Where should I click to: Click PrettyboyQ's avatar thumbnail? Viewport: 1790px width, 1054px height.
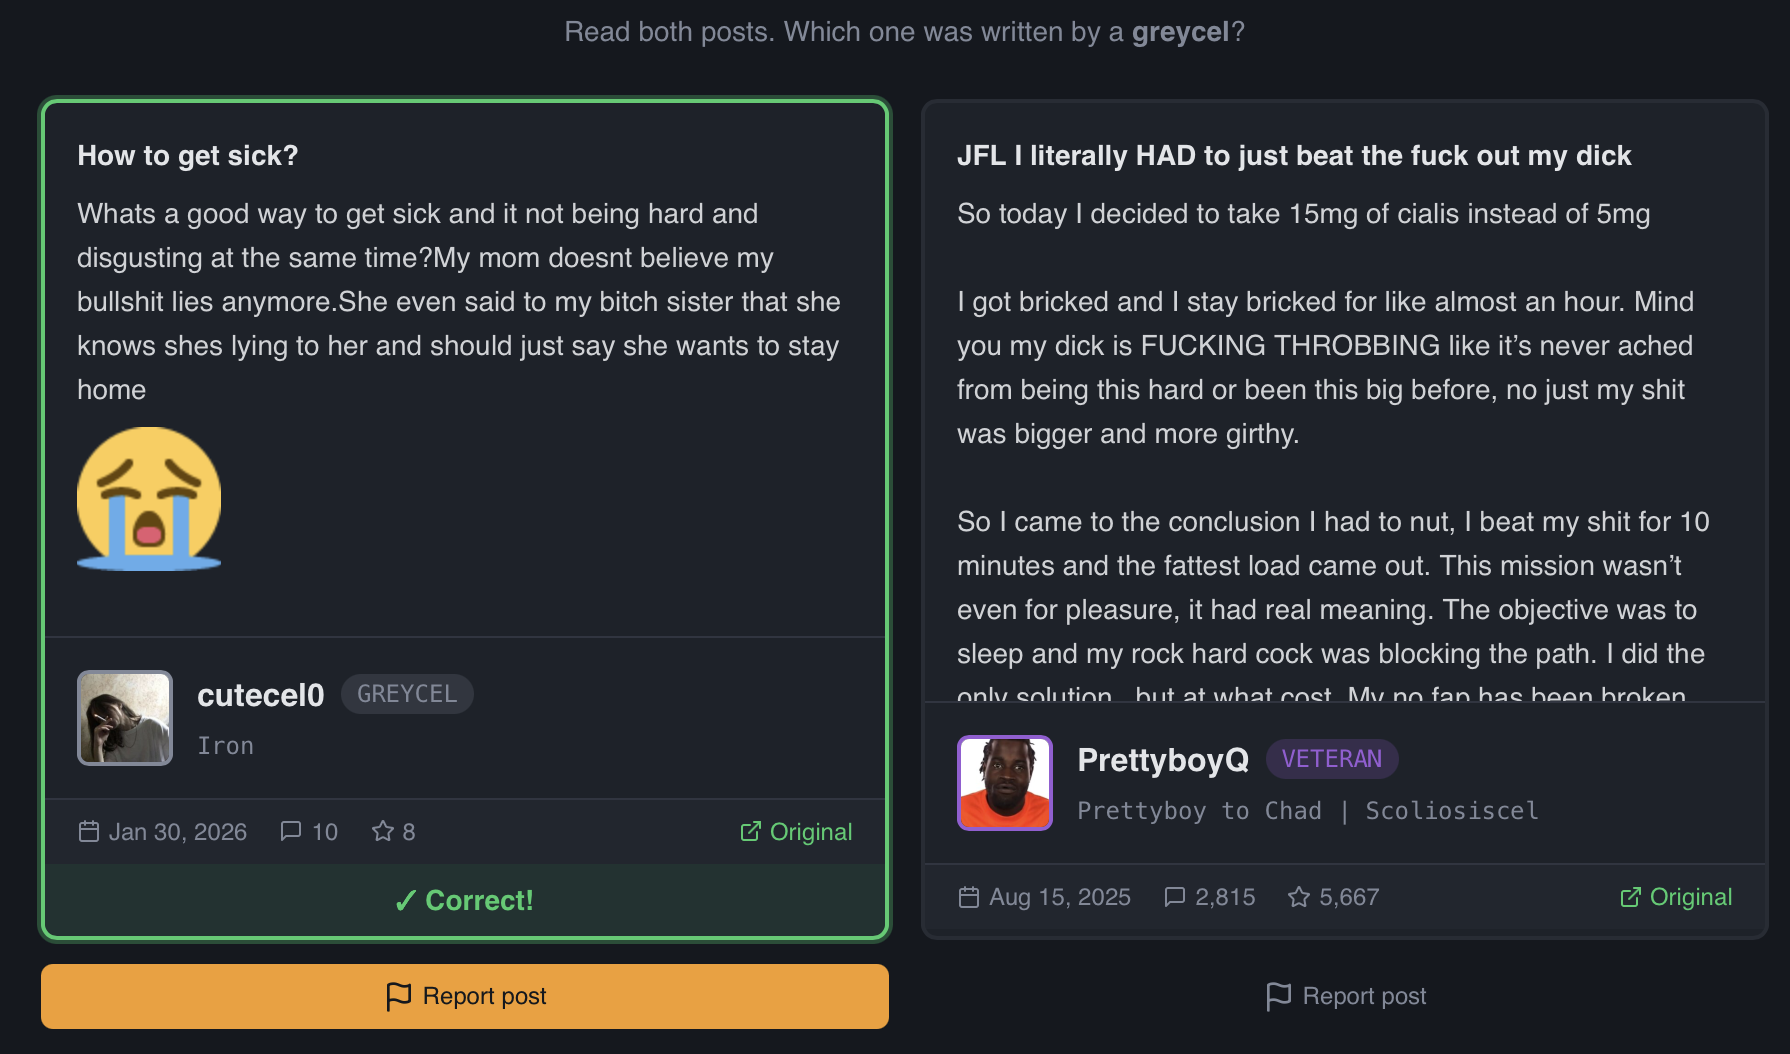[x=1005, y=783]
